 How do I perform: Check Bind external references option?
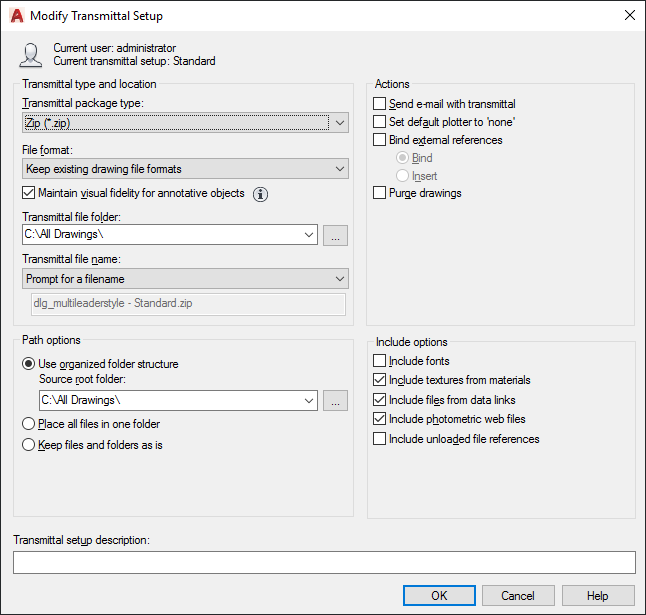[x=380, y=140]
